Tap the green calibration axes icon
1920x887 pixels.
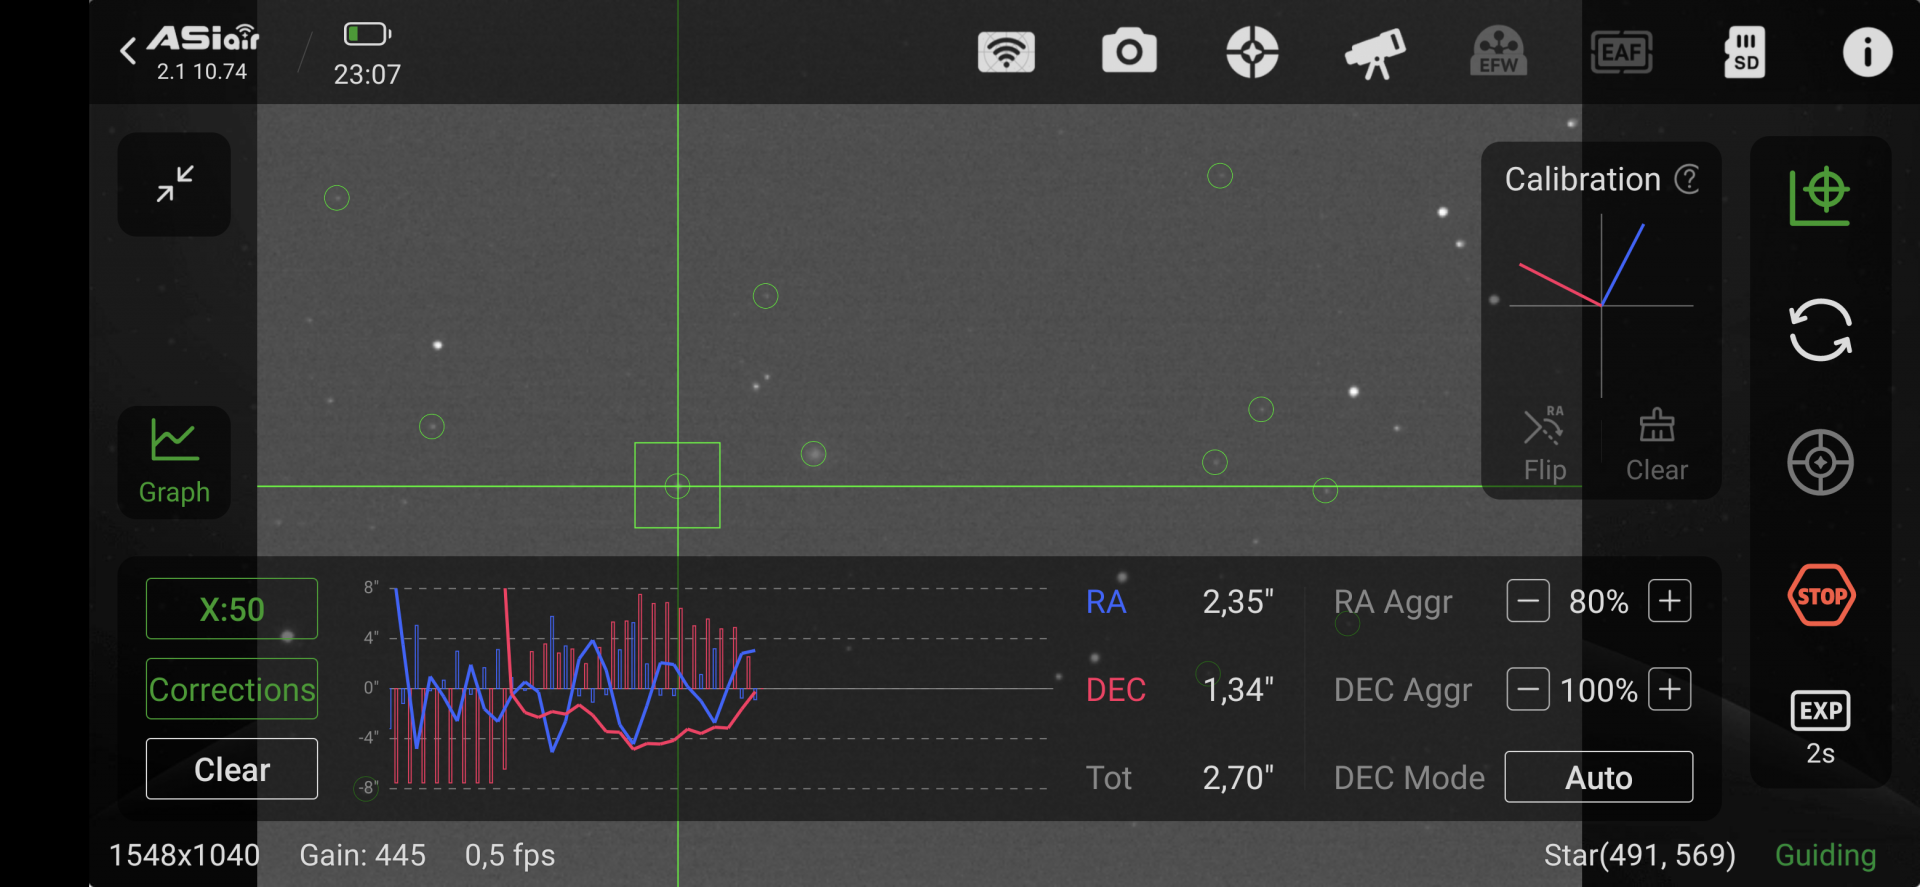(1819, 196)
